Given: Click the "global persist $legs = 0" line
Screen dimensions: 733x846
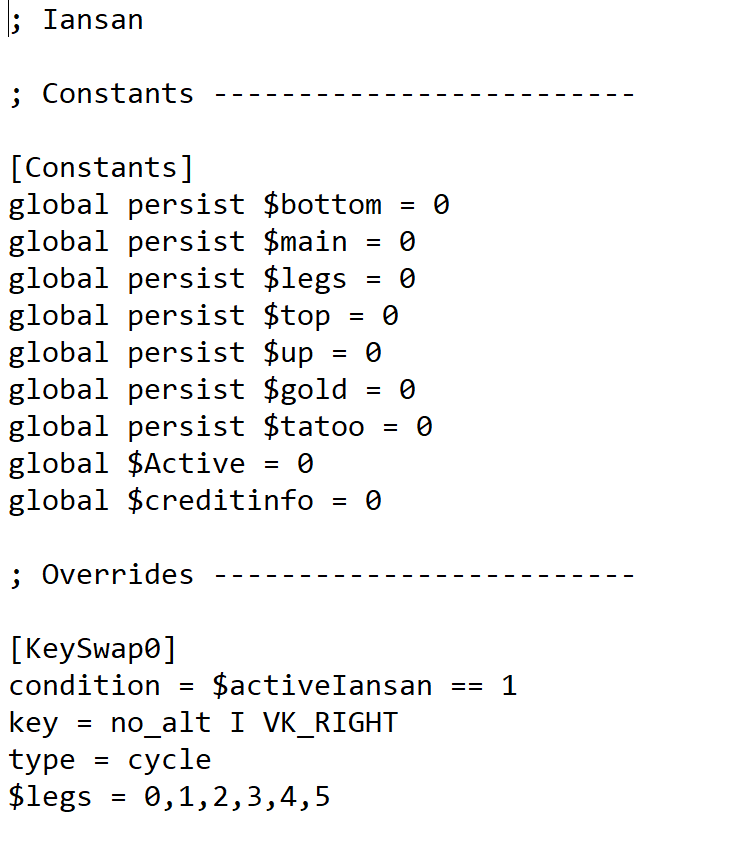Looking at the screenshot, I should (x=211, y=278).
